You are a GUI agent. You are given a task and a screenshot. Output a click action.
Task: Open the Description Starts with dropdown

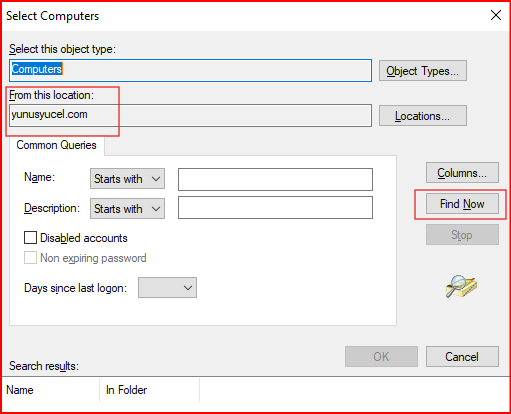[x=127, y=209]
